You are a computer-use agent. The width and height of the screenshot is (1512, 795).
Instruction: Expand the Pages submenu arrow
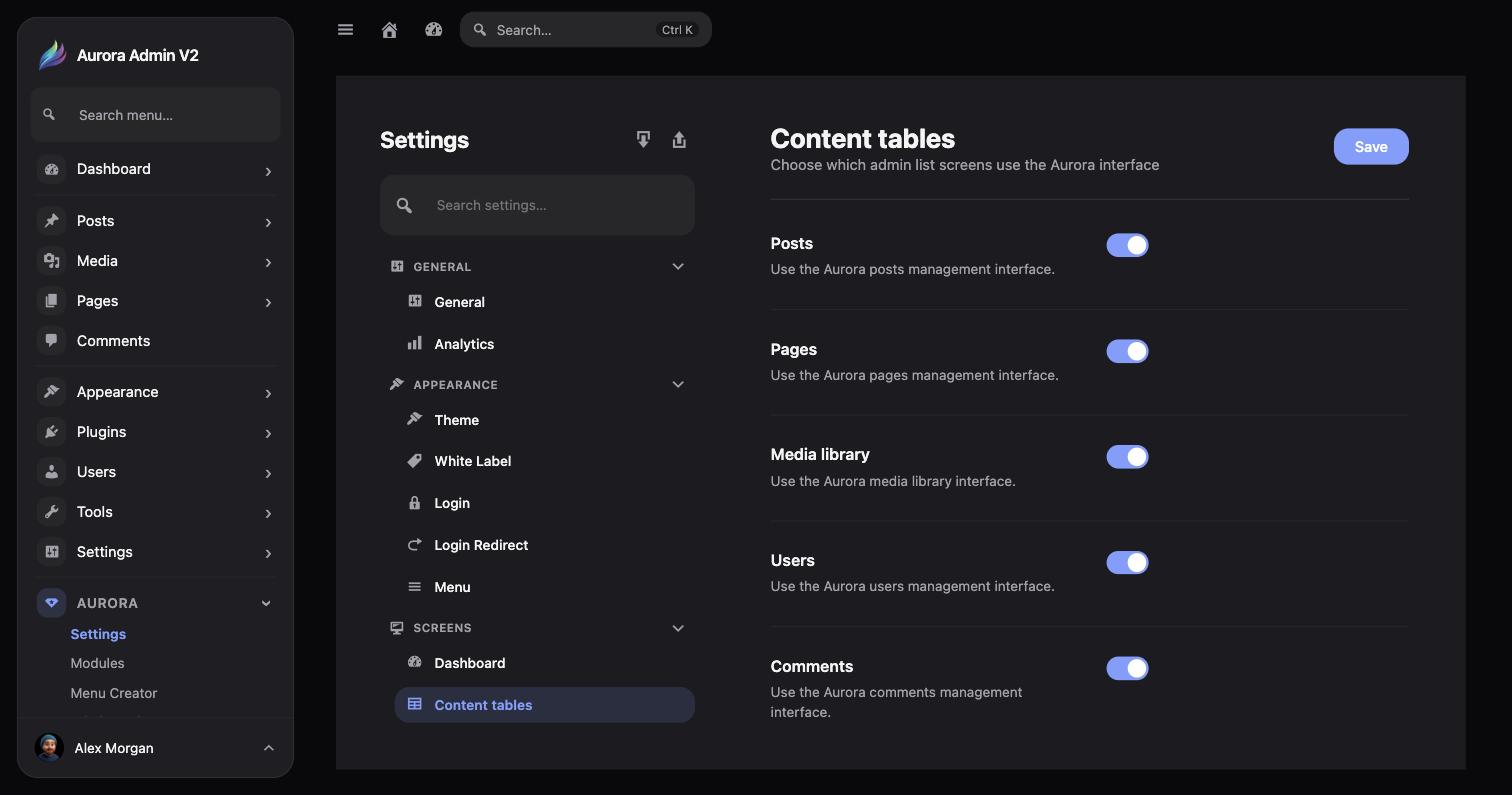[x=268, y=302]
